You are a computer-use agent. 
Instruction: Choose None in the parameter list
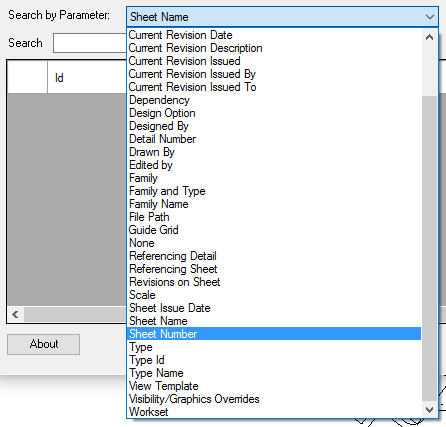[x=274, y=243]
